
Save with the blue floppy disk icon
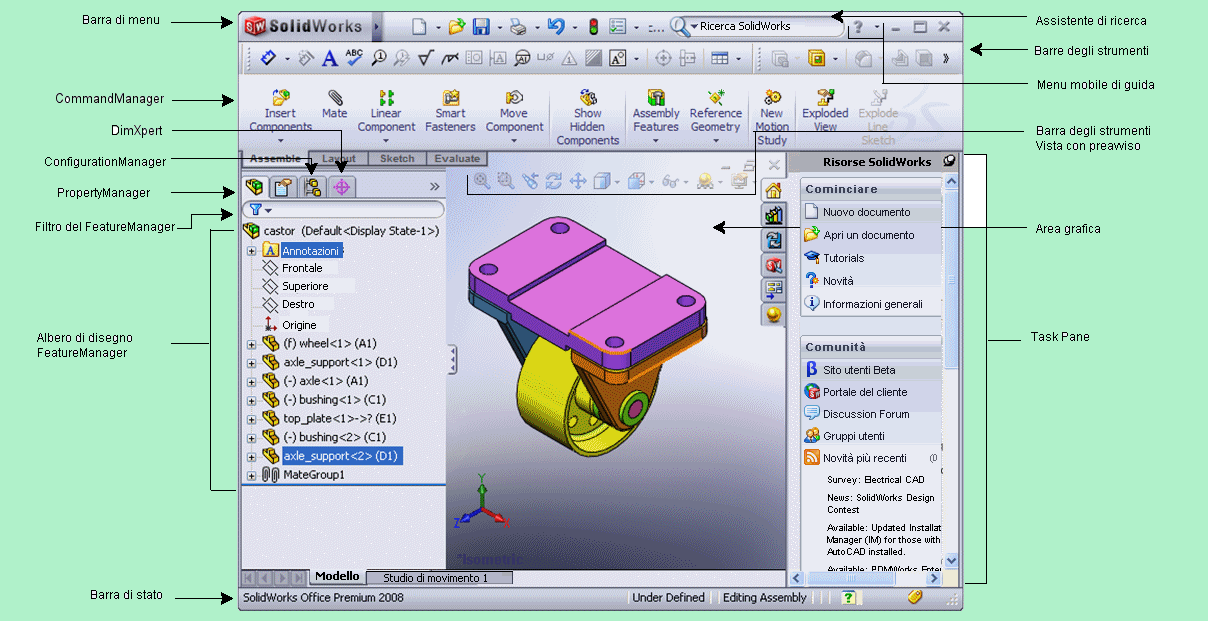coord(482,27)
